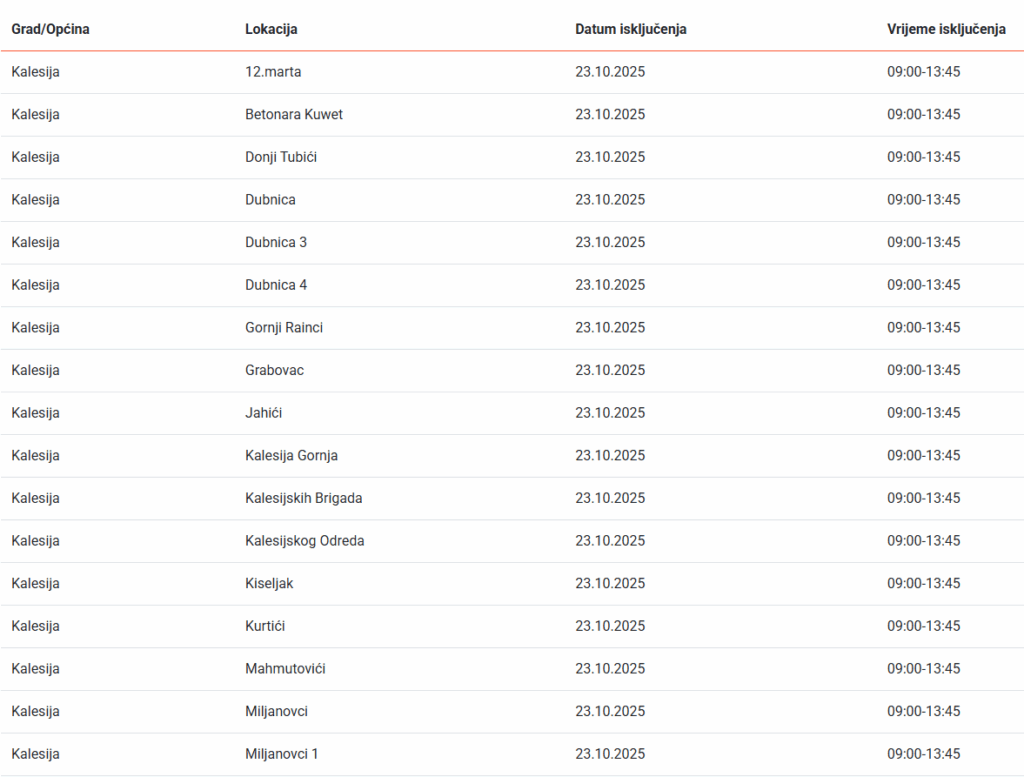Click the Lokacija column header
Image resolution: width=1024 pixels, height=777 pixels.
point(271,29)
